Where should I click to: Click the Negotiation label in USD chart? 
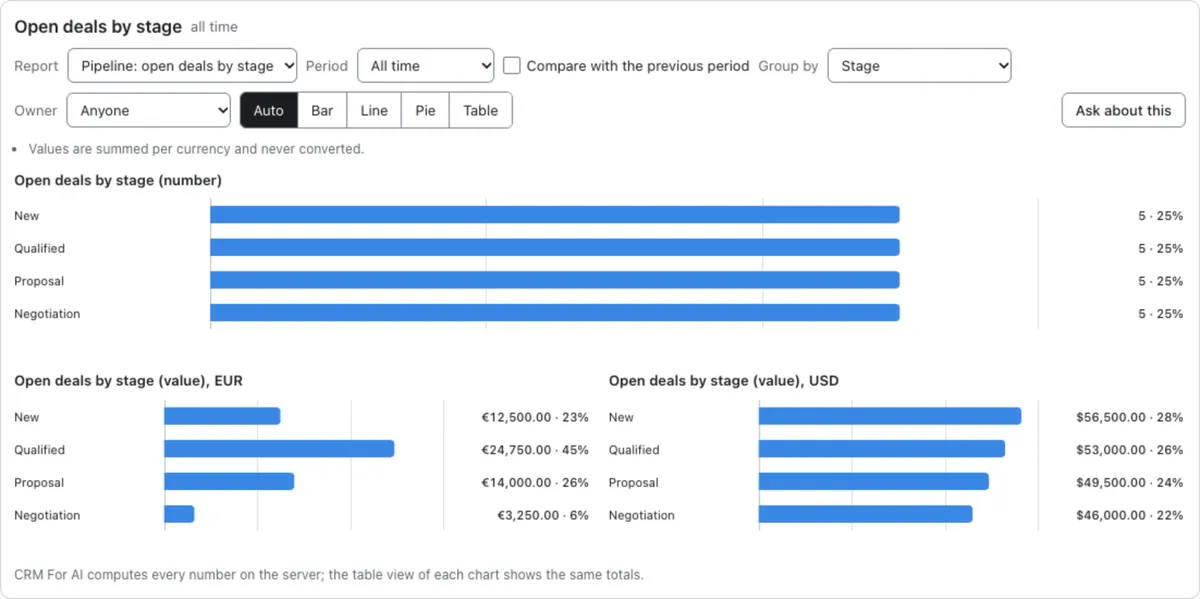coord(642,515)
